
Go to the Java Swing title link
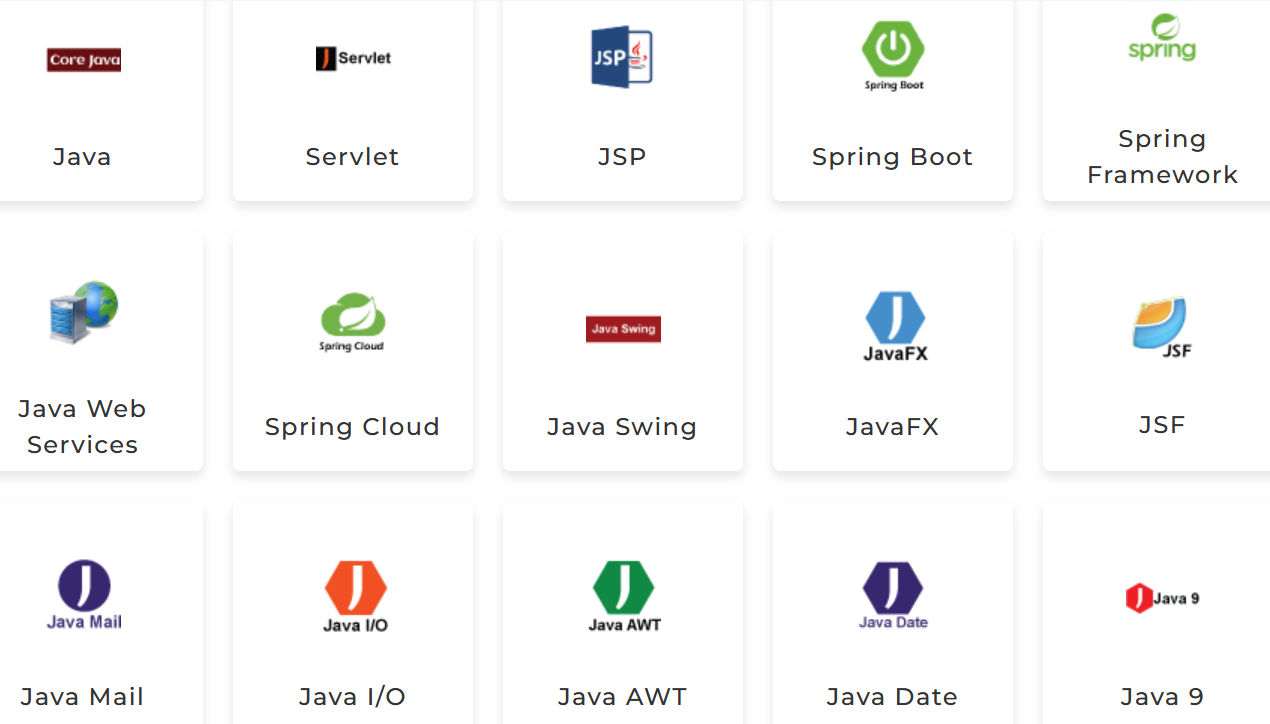[622, 427]
